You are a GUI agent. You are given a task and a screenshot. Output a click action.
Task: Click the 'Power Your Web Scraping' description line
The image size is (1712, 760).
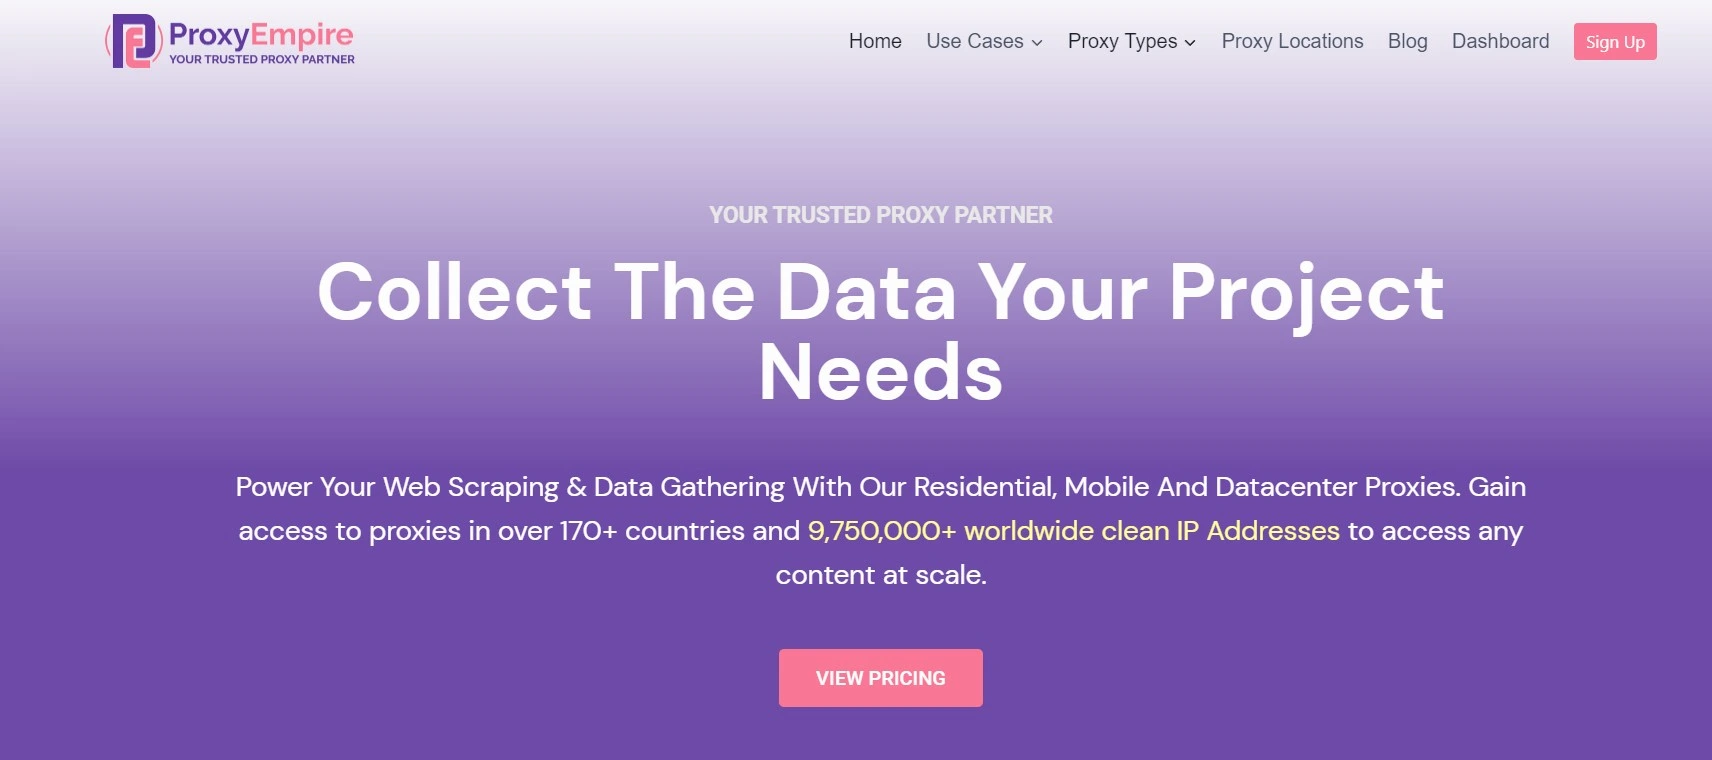[880, 487]
